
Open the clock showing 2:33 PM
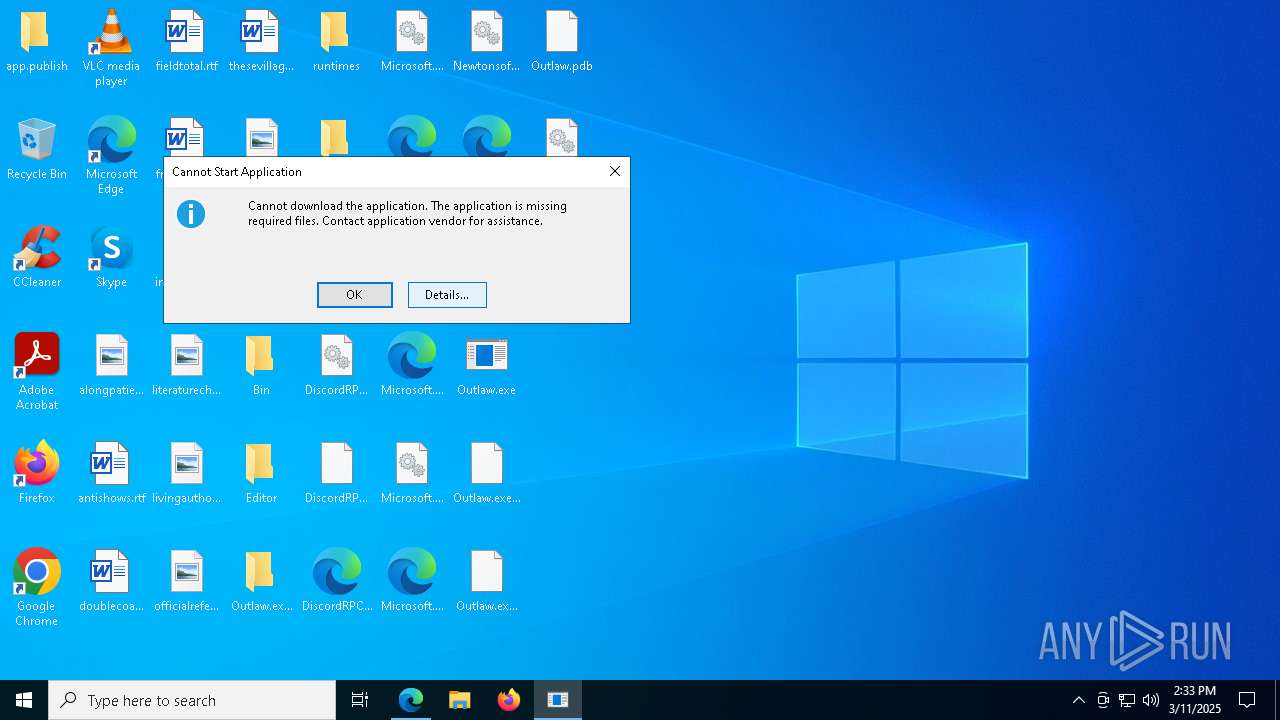pos(1195,700)
